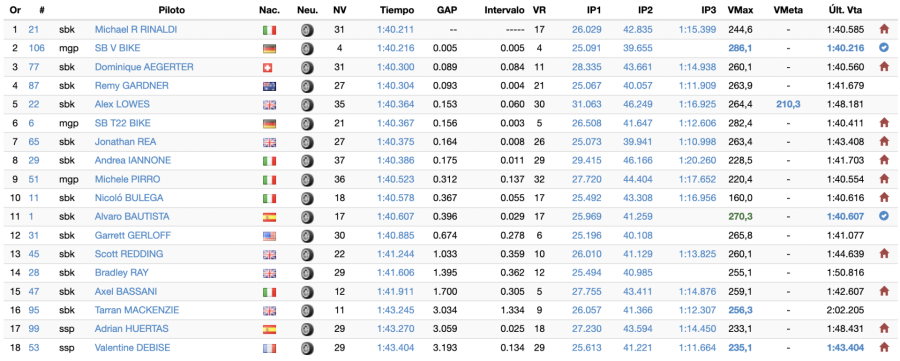Click the tyre icon in Valentine DEBISE row

(307, 348)
